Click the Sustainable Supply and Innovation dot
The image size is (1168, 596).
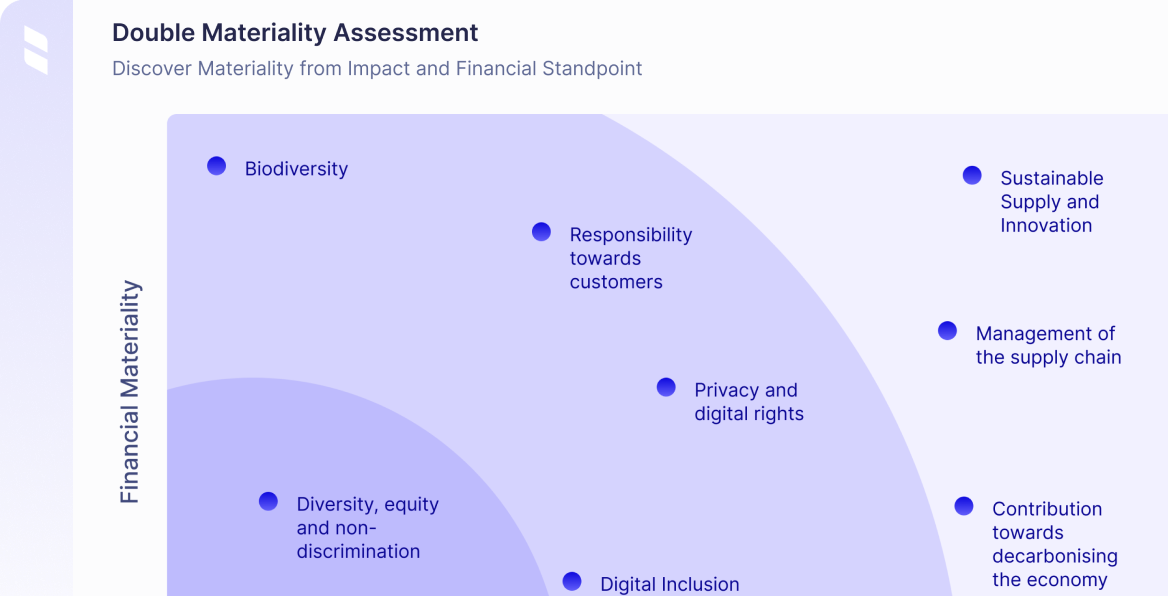point(972,176)
